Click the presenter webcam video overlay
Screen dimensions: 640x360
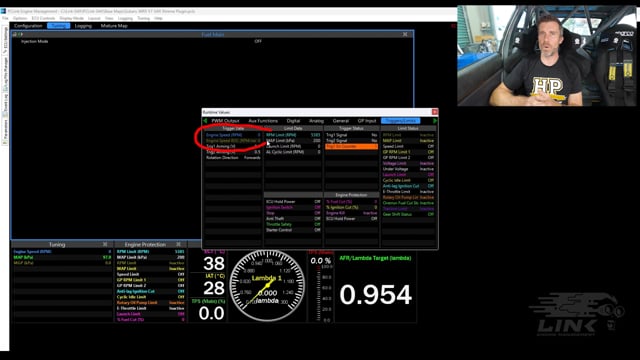pyautogui.click(x=547, y=56)
